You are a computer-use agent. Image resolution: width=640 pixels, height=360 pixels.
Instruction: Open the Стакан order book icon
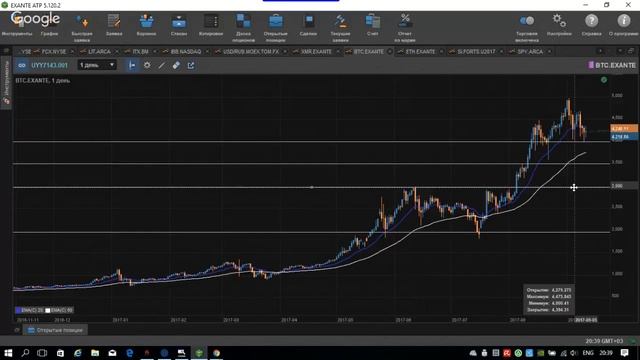pyautogui.click(x=179, y=25)
